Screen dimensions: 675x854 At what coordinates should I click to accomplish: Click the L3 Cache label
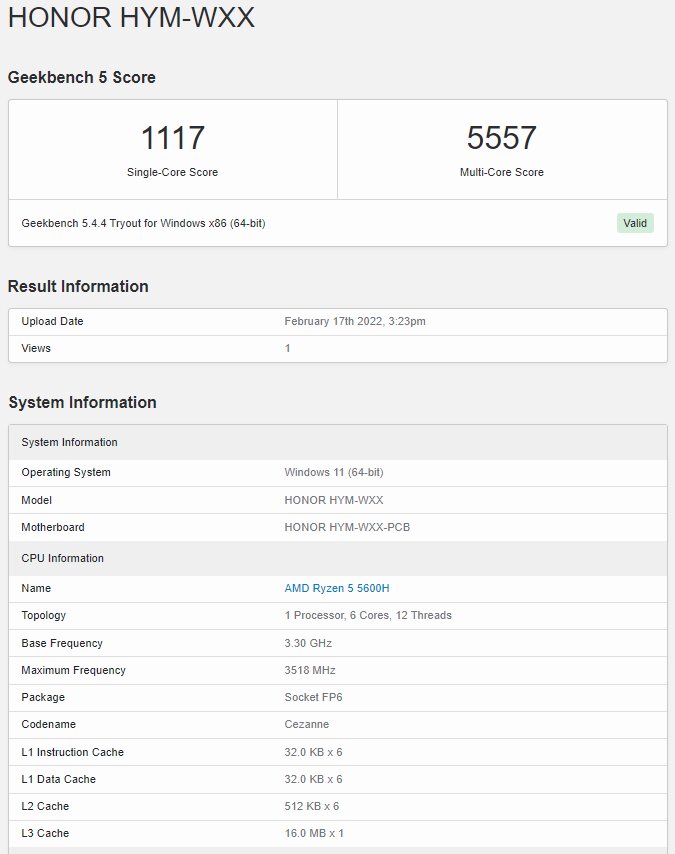(x=45, y=833)
